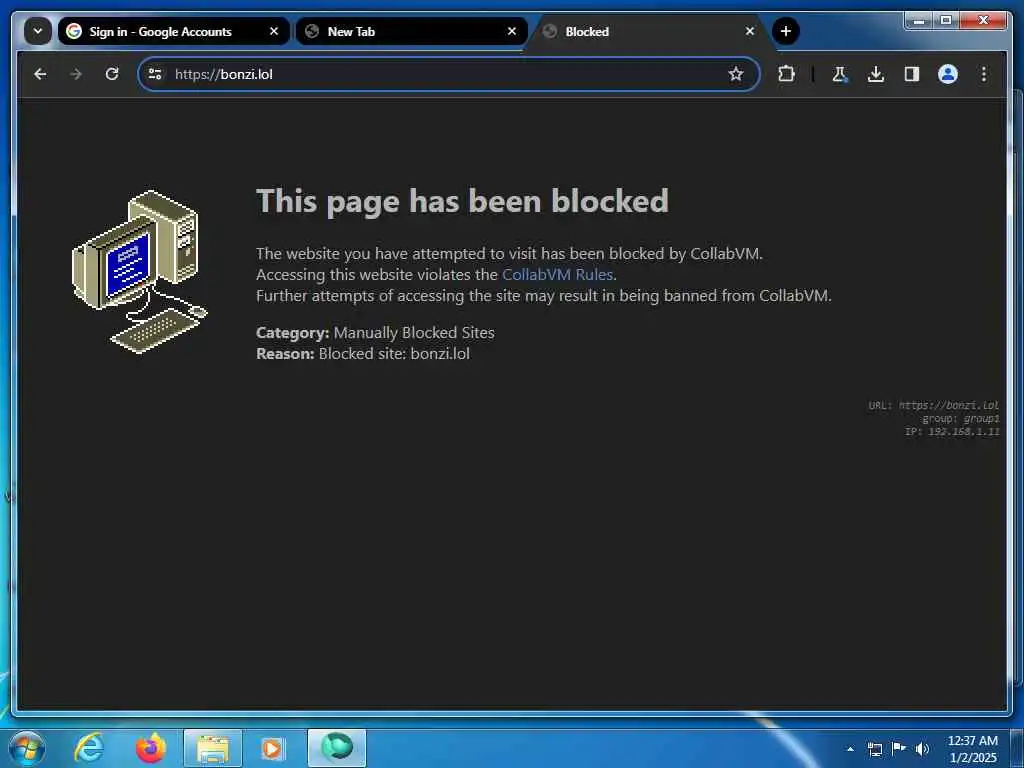Click the 'Manually Blocked Sites' category text
The width and height of the screenshot is (1024, 768).
414,332
